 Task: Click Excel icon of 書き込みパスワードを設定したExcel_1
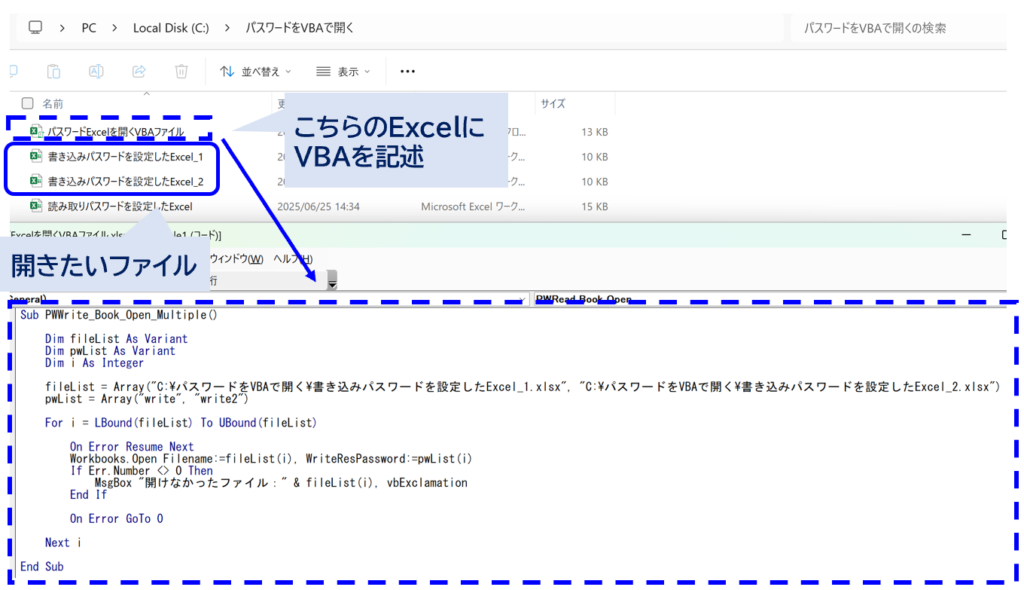36,156
